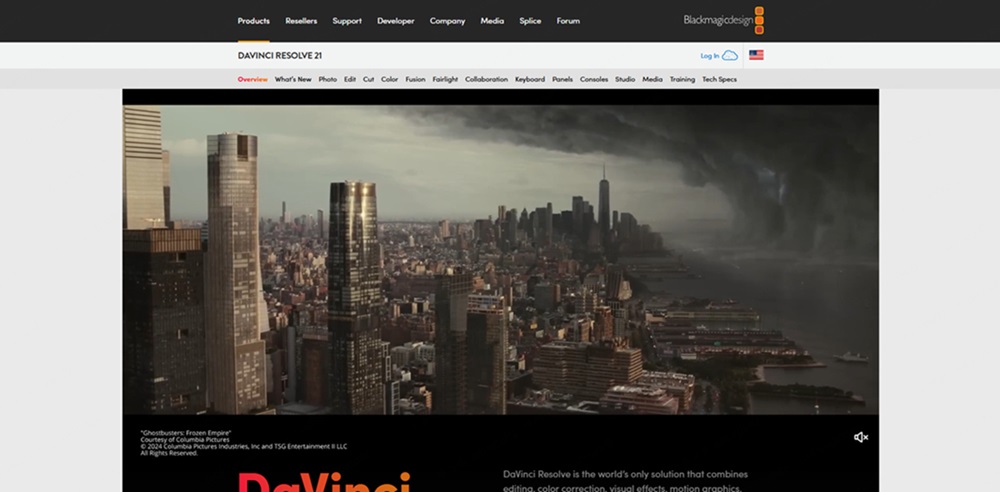This screenshot has height=492, width=1000.
Task: Open the Training tab
Action: coord(682,79)
